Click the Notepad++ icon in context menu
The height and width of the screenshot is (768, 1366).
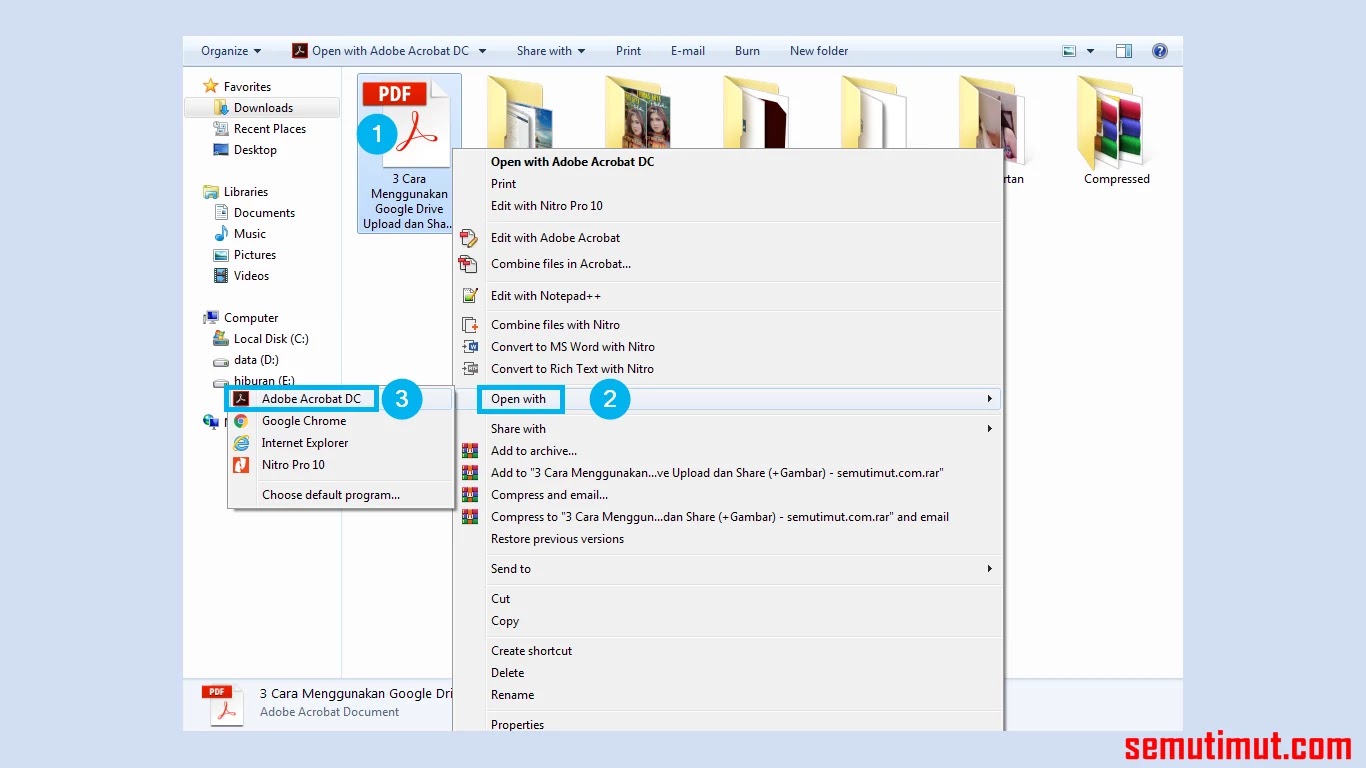(x=469, y=296)
